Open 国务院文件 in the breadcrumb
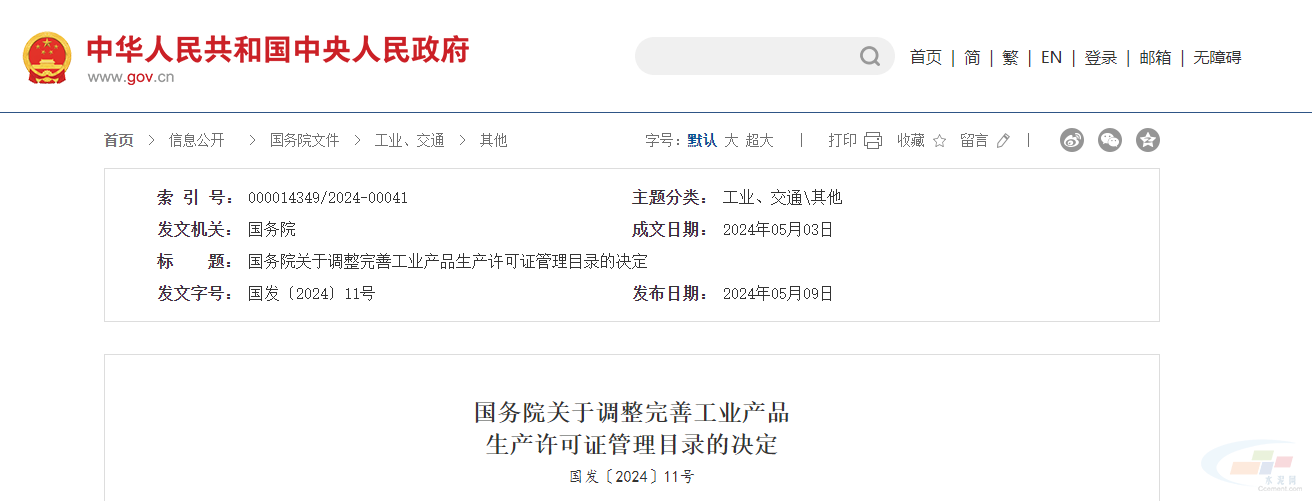 point(305,141)
